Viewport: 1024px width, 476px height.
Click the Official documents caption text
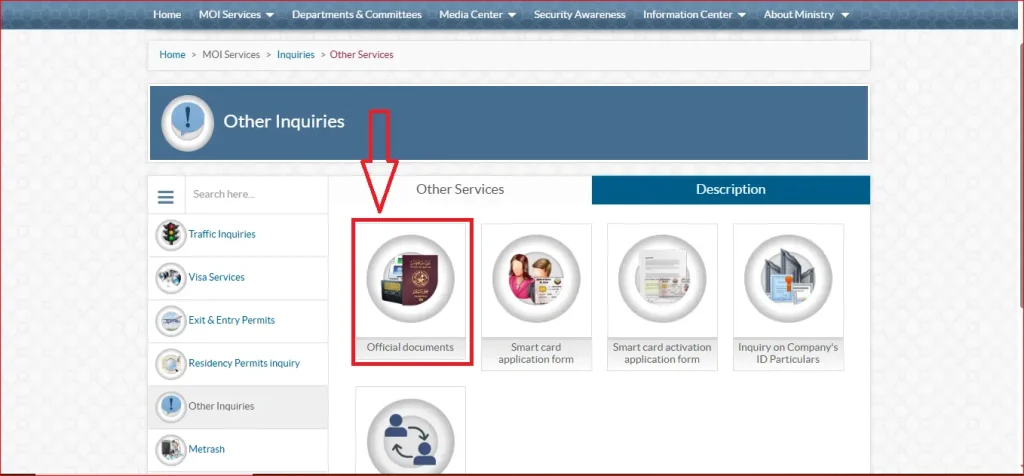[x=410, y=347]
